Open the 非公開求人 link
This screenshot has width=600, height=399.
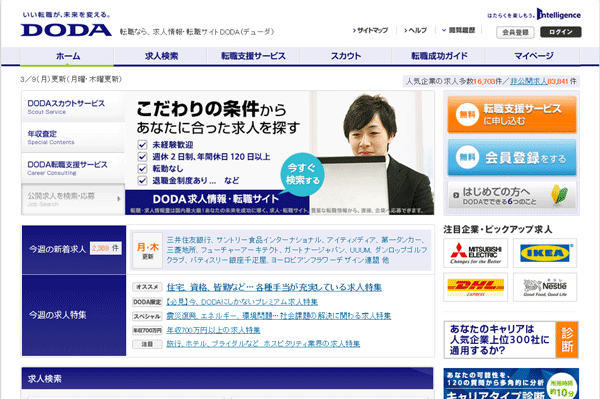click(x=528, y=81)
